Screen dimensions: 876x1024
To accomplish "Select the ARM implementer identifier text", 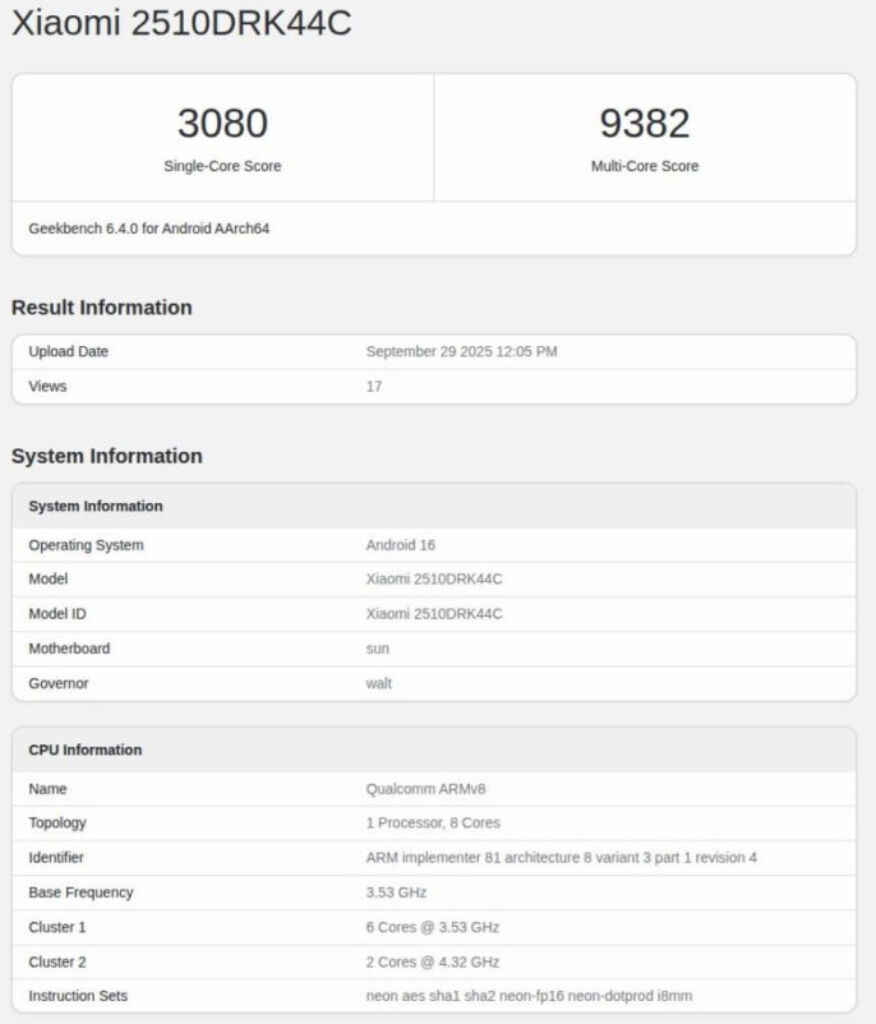I will 561,858.
